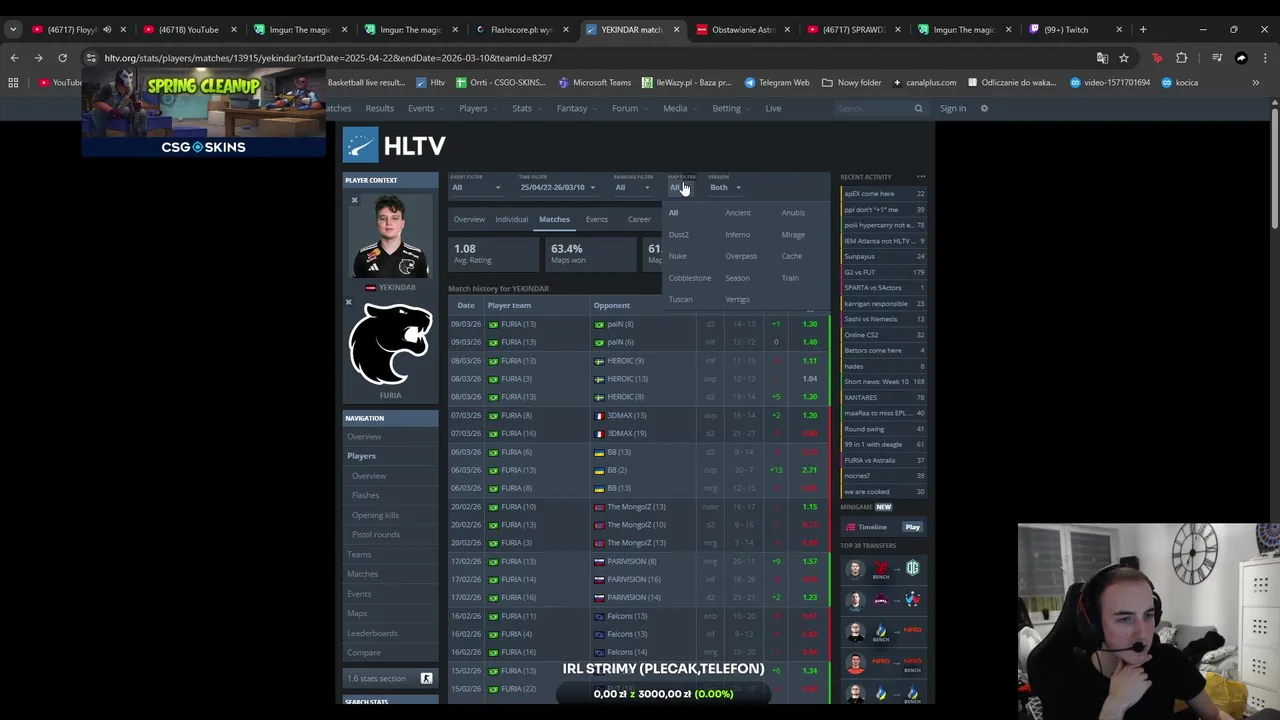Image resolution: width=1280 pixels, height=720 pixels.
Task: Remove YEKINDAR from player context
Action: (x=354, y=200)
